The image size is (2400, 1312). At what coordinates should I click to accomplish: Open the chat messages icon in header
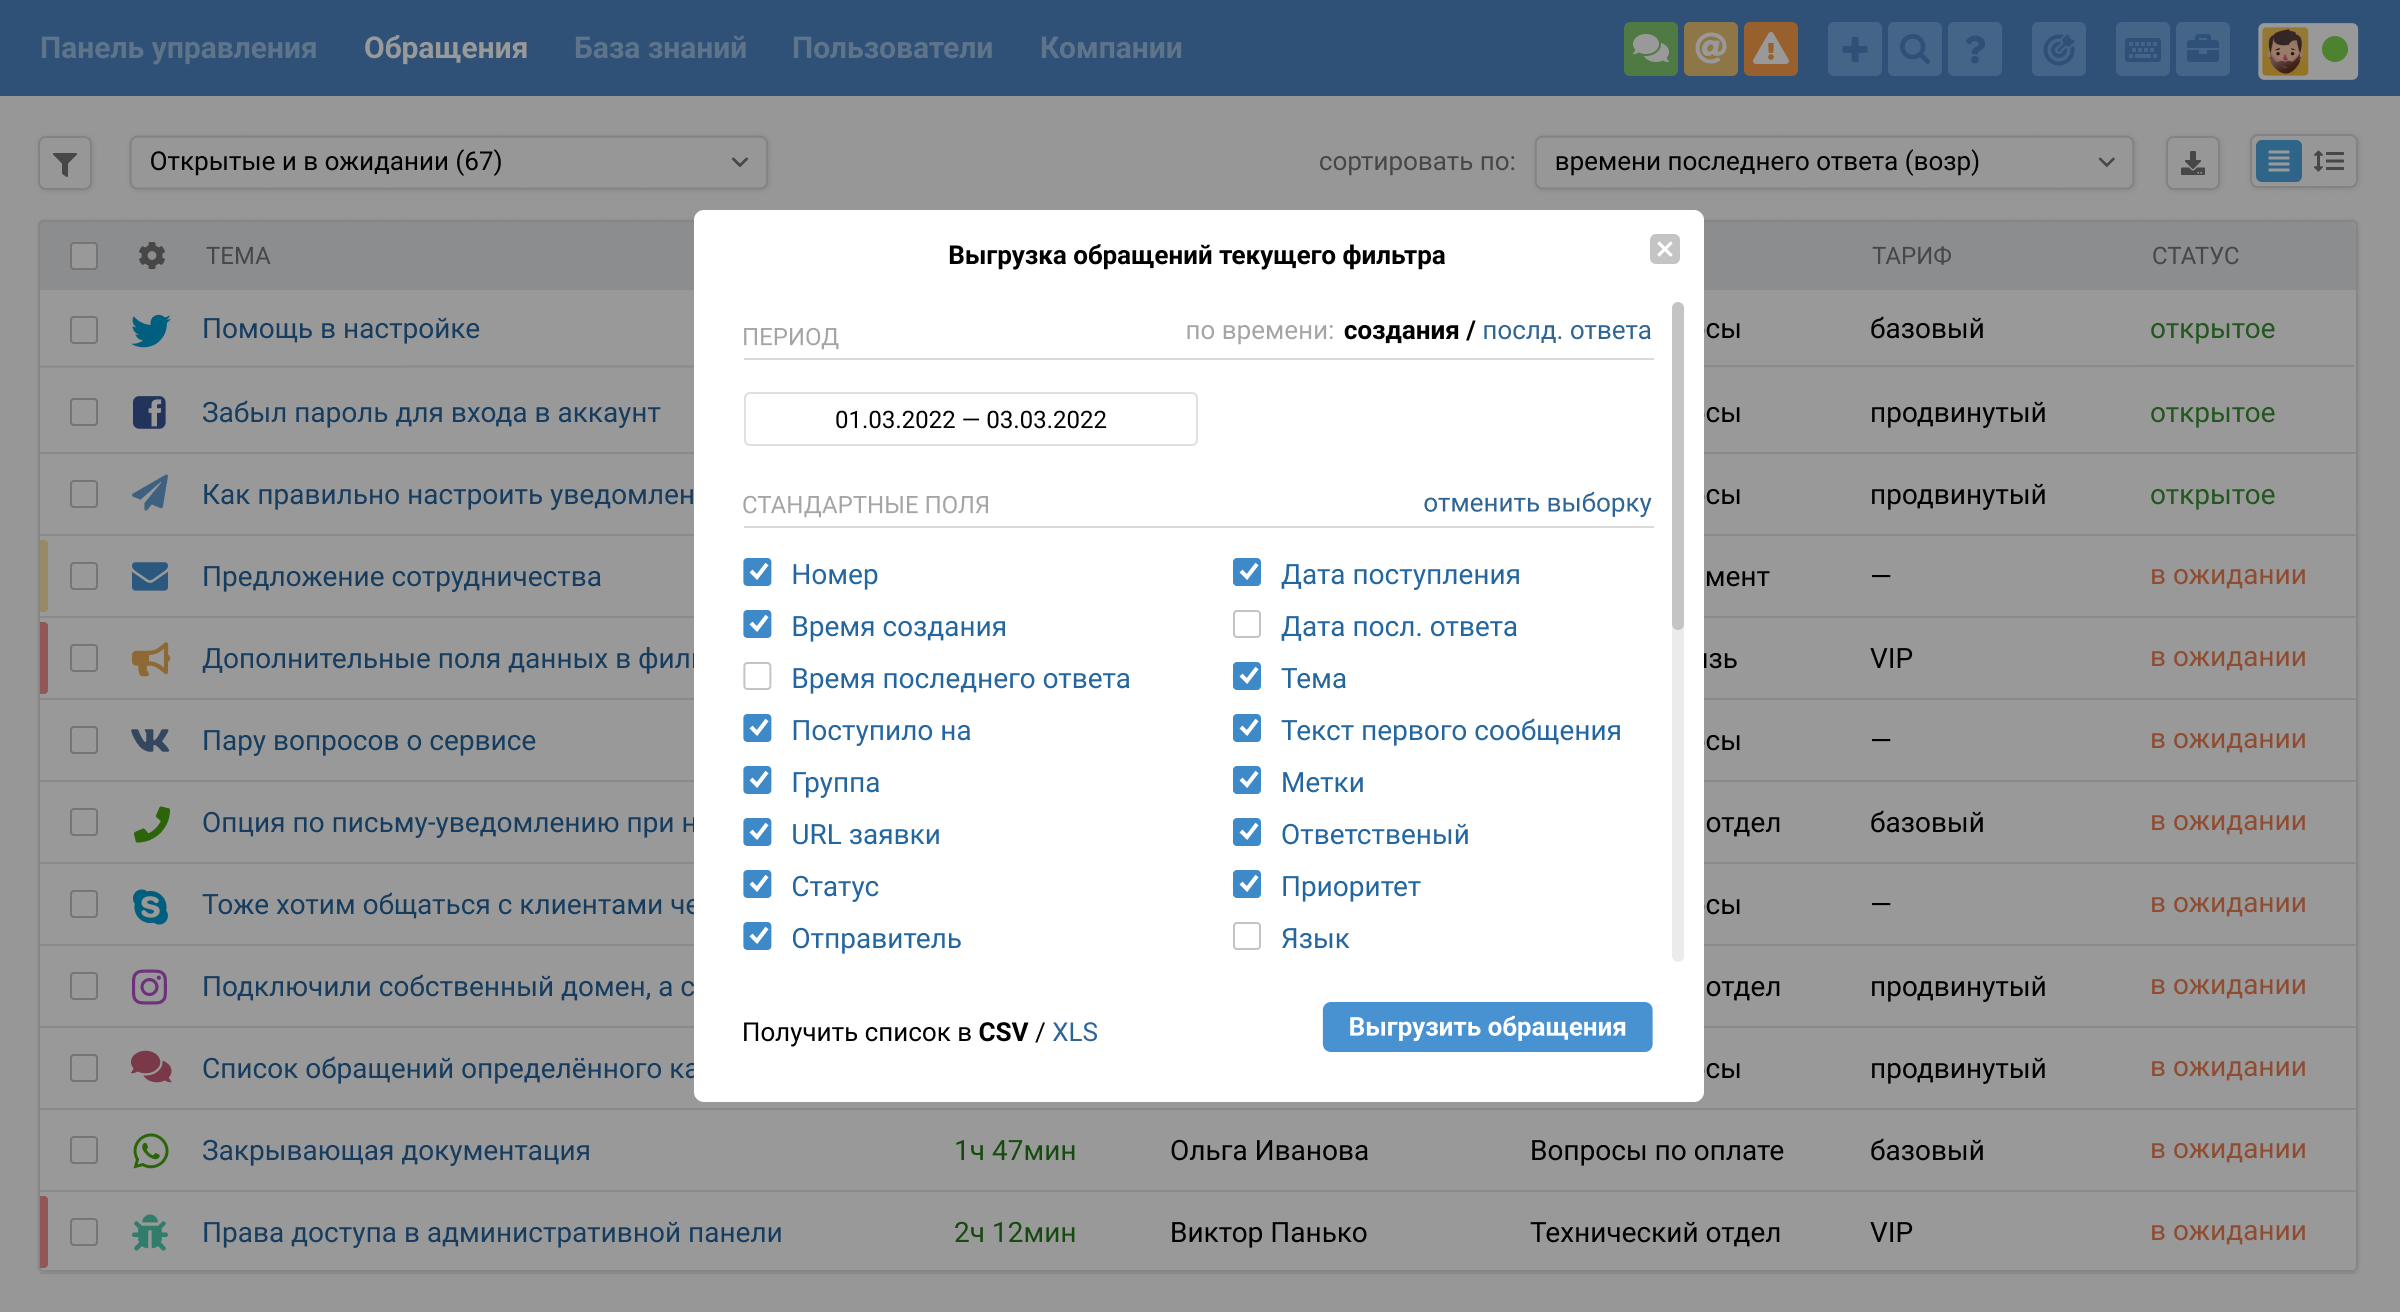pos(1650,49)
